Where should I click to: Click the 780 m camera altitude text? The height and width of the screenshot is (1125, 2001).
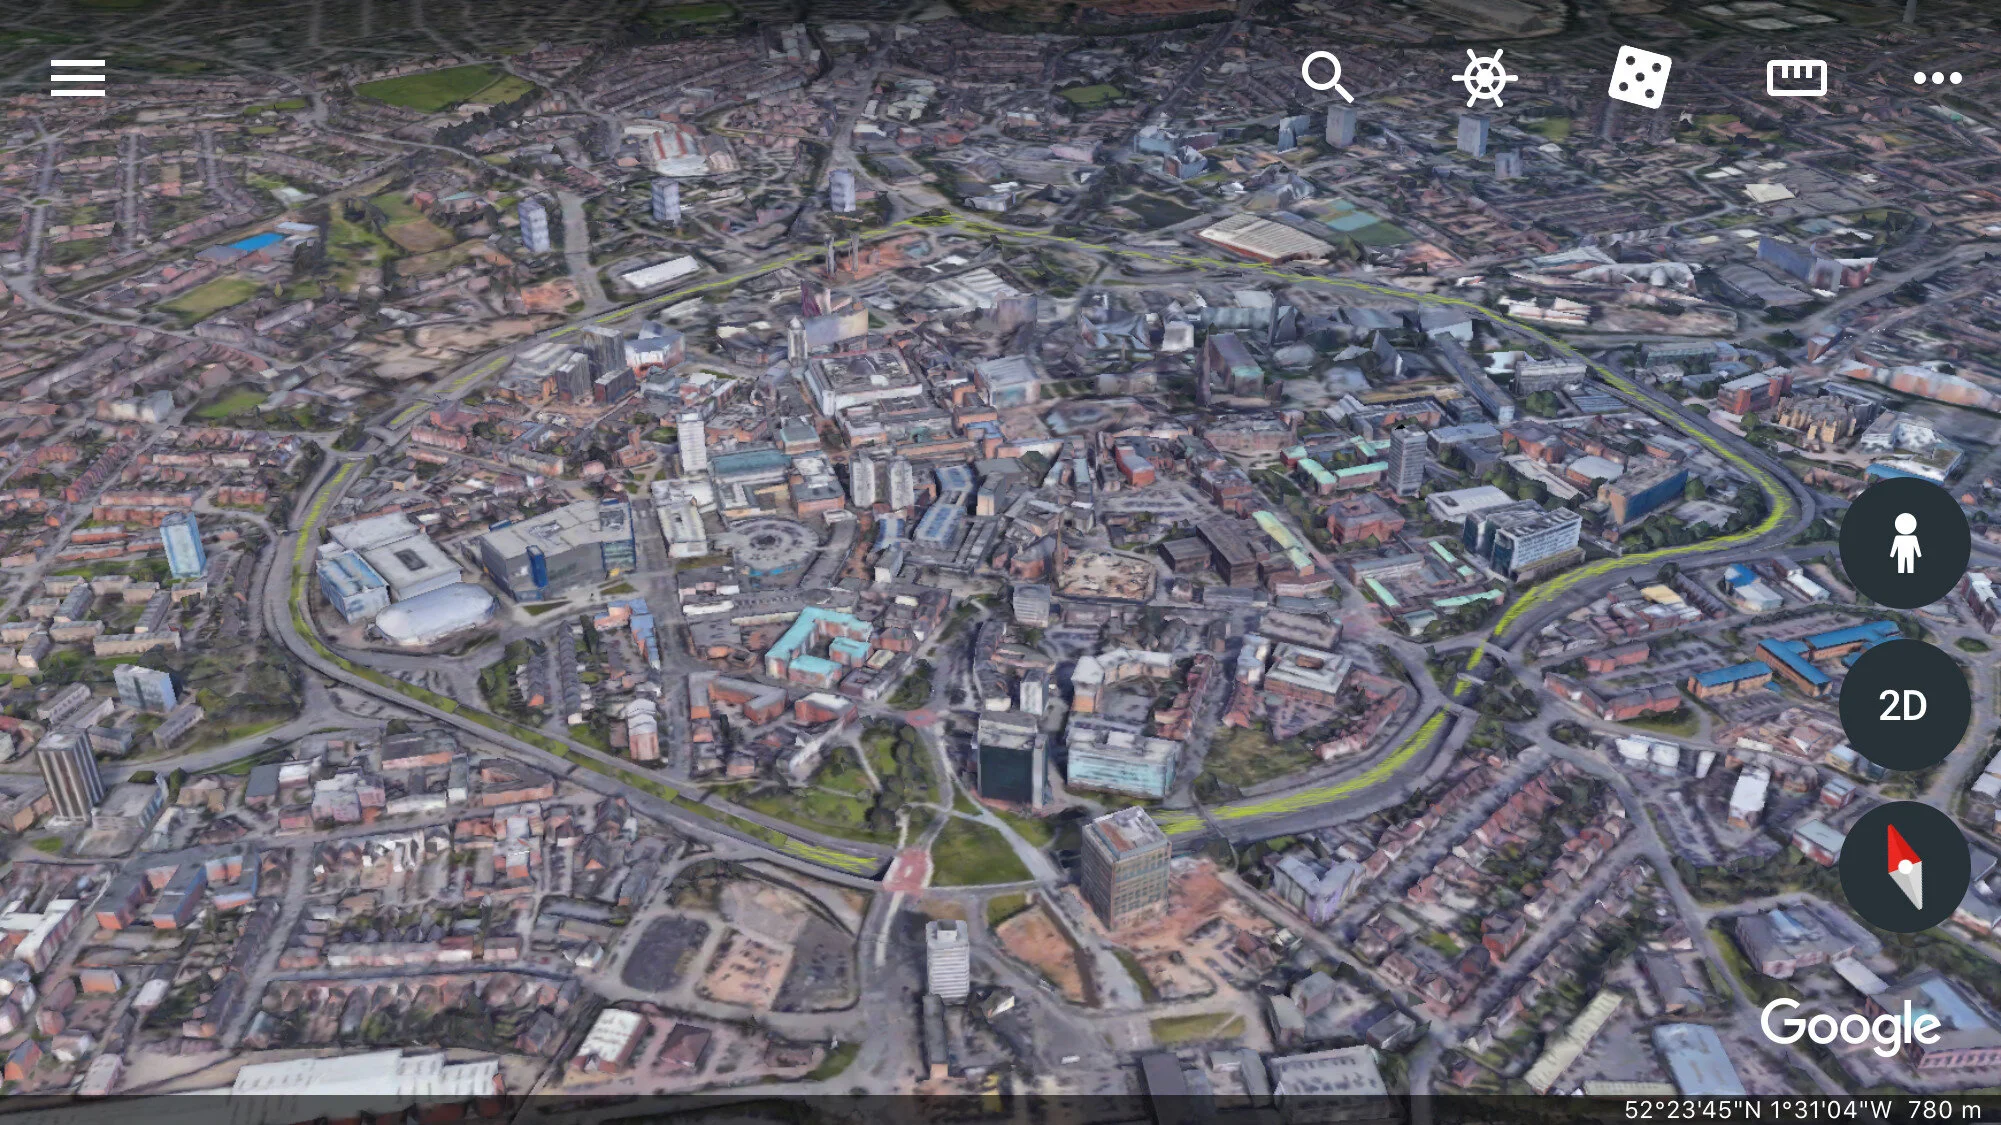[x=1943, y=1109]
